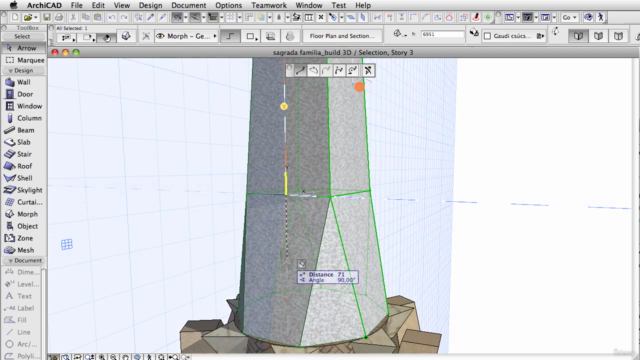Click the Floor Plan and Section button
Screen dimensions: 640x360
click(342, 36)
